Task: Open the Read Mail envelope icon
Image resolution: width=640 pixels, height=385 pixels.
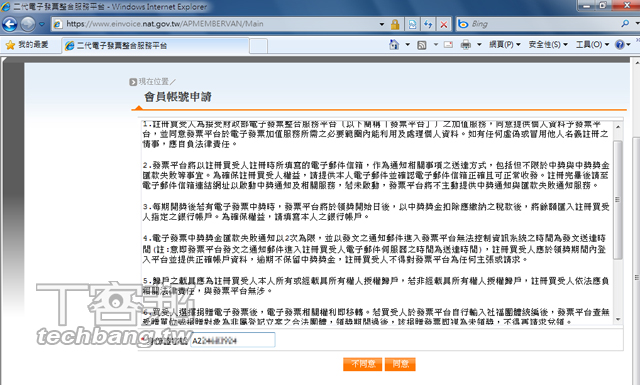Action: (x=448, y=45)
